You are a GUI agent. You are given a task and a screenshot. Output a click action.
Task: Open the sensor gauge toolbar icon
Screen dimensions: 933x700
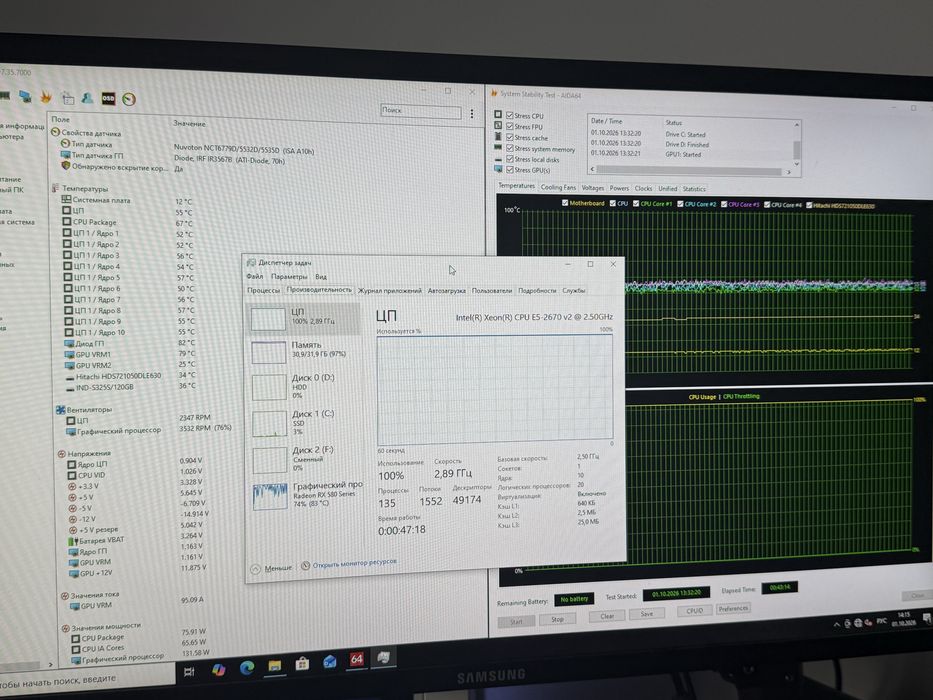point(129,99)
